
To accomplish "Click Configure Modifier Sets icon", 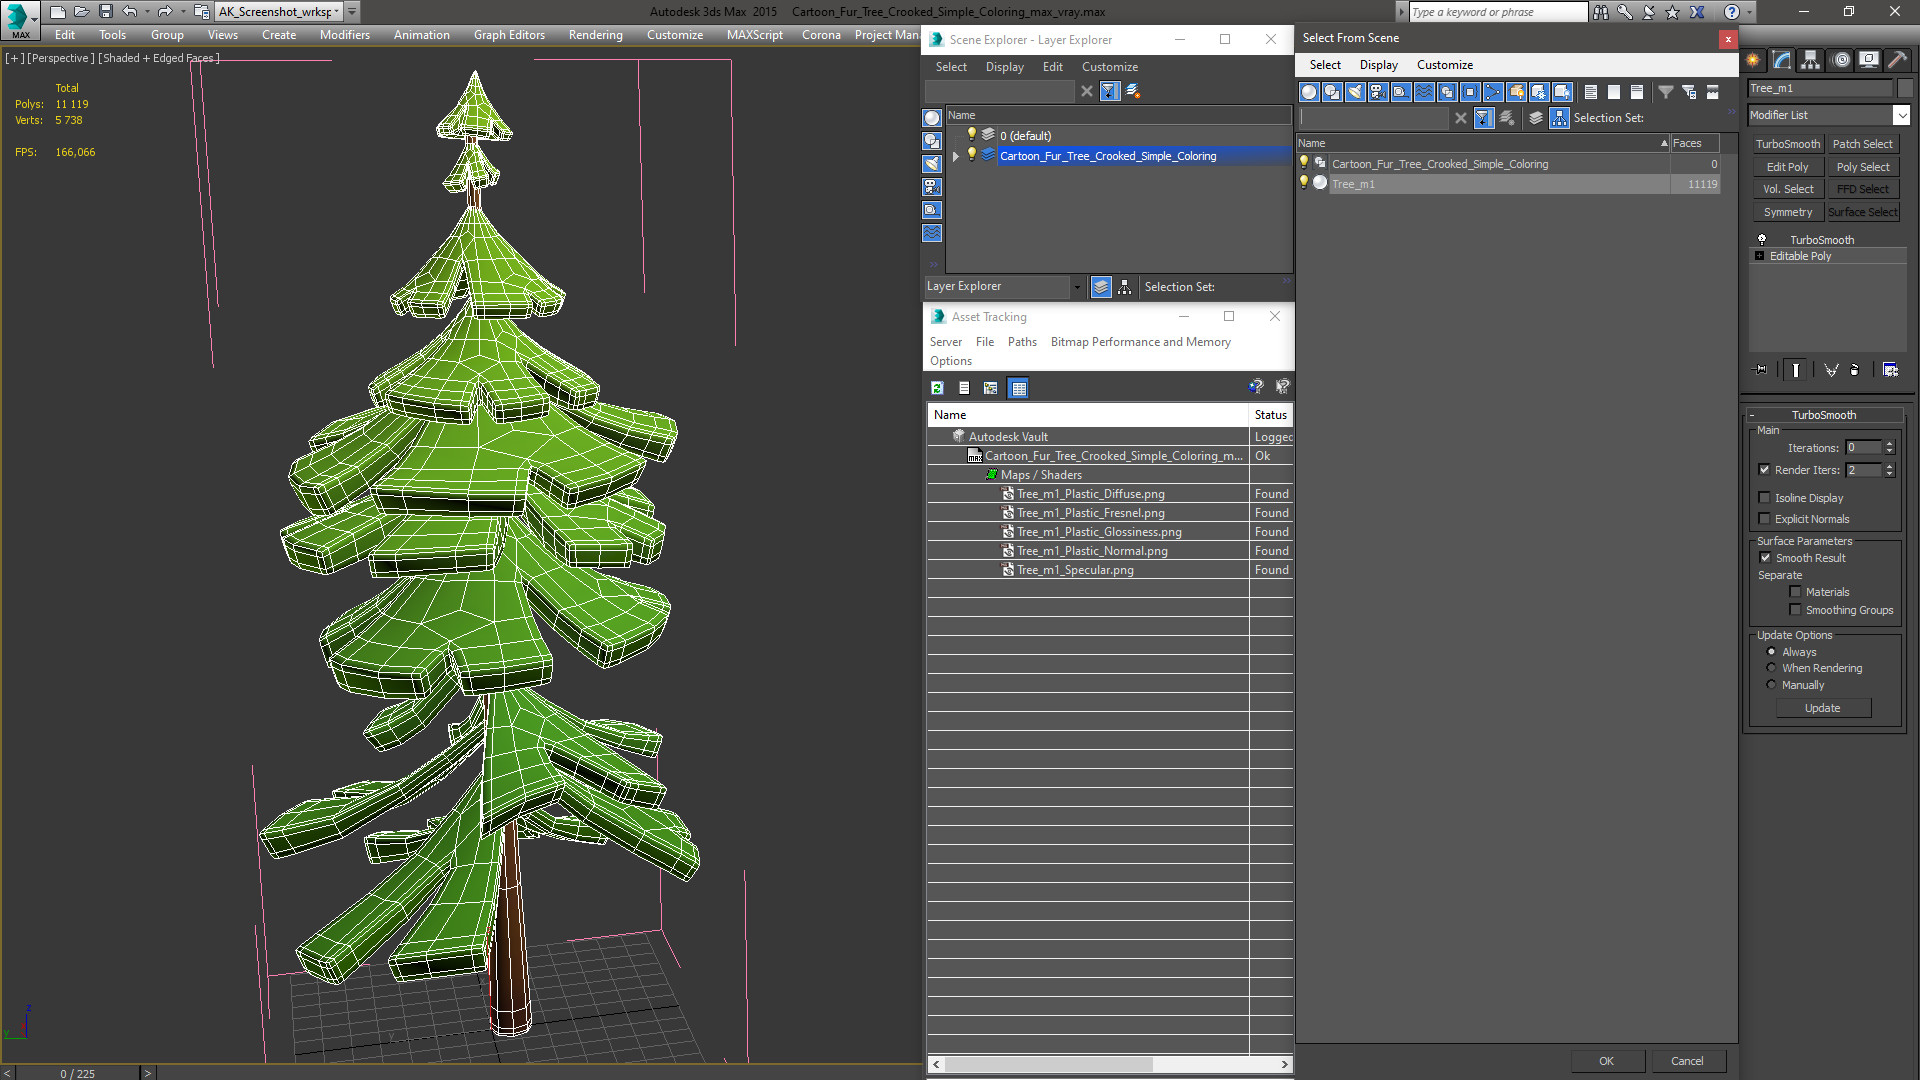I will pyautogui.click(x=1890, y=370).
